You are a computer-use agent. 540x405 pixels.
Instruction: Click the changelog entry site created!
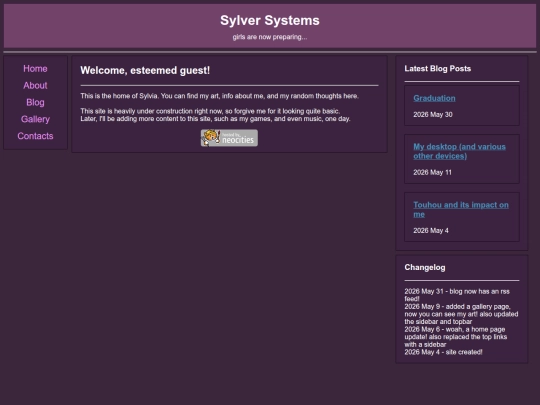pyautogui.click(x=443, y=352)
